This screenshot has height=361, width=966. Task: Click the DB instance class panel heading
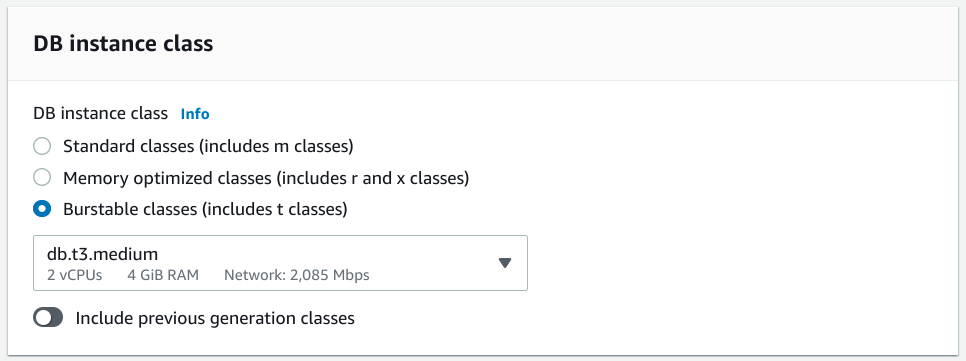(123, 44)
